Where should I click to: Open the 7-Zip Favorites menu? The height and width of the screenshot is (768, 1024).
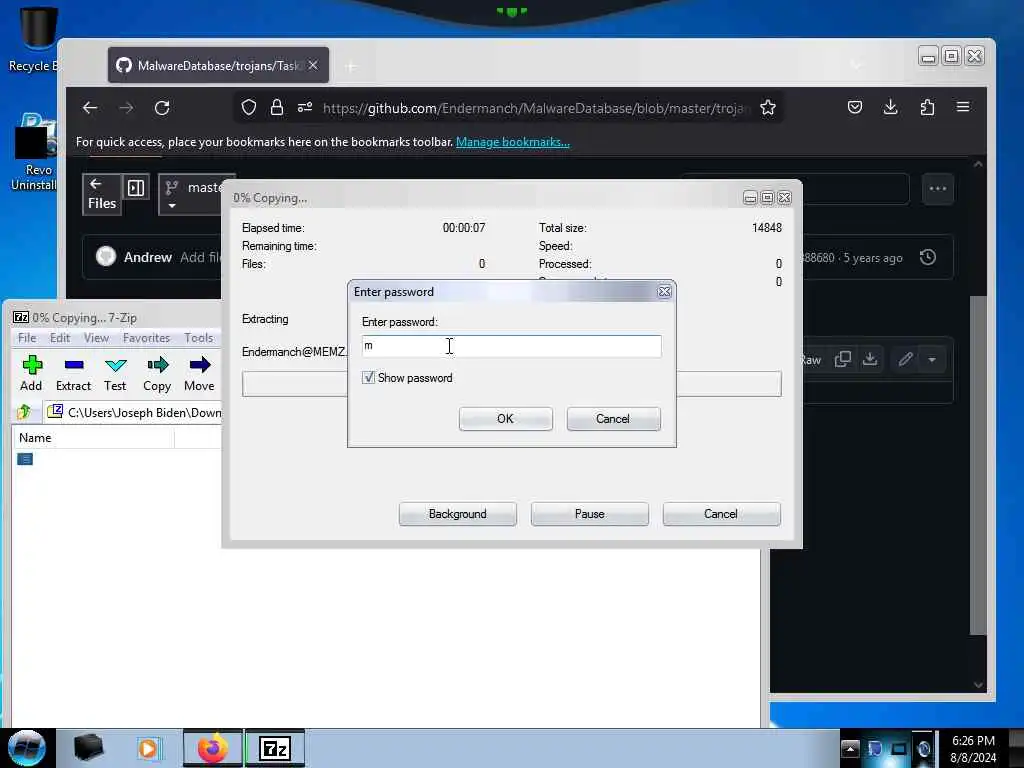pos(146,338)
